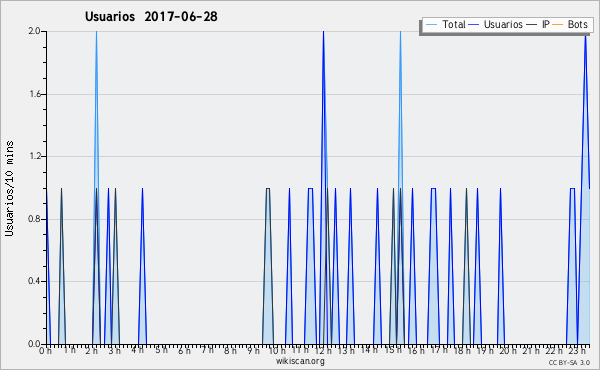Click the Usuarios/10 mins axis label
Viewport: 600px width, 370px height.
[10, 189]
